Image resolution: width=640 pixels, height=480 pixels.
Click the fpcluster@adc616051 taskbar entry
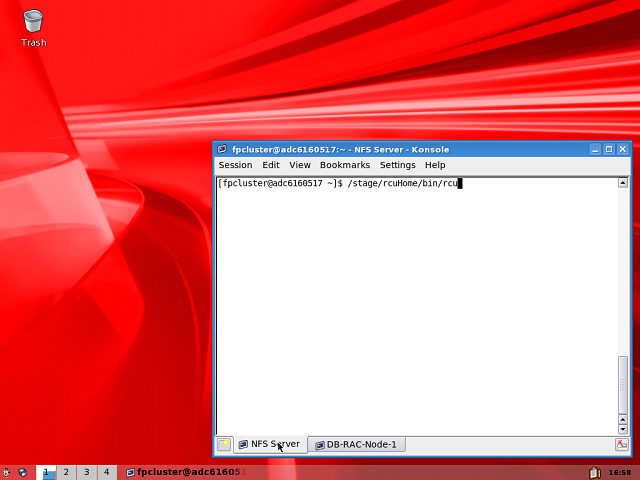(186, 472)
